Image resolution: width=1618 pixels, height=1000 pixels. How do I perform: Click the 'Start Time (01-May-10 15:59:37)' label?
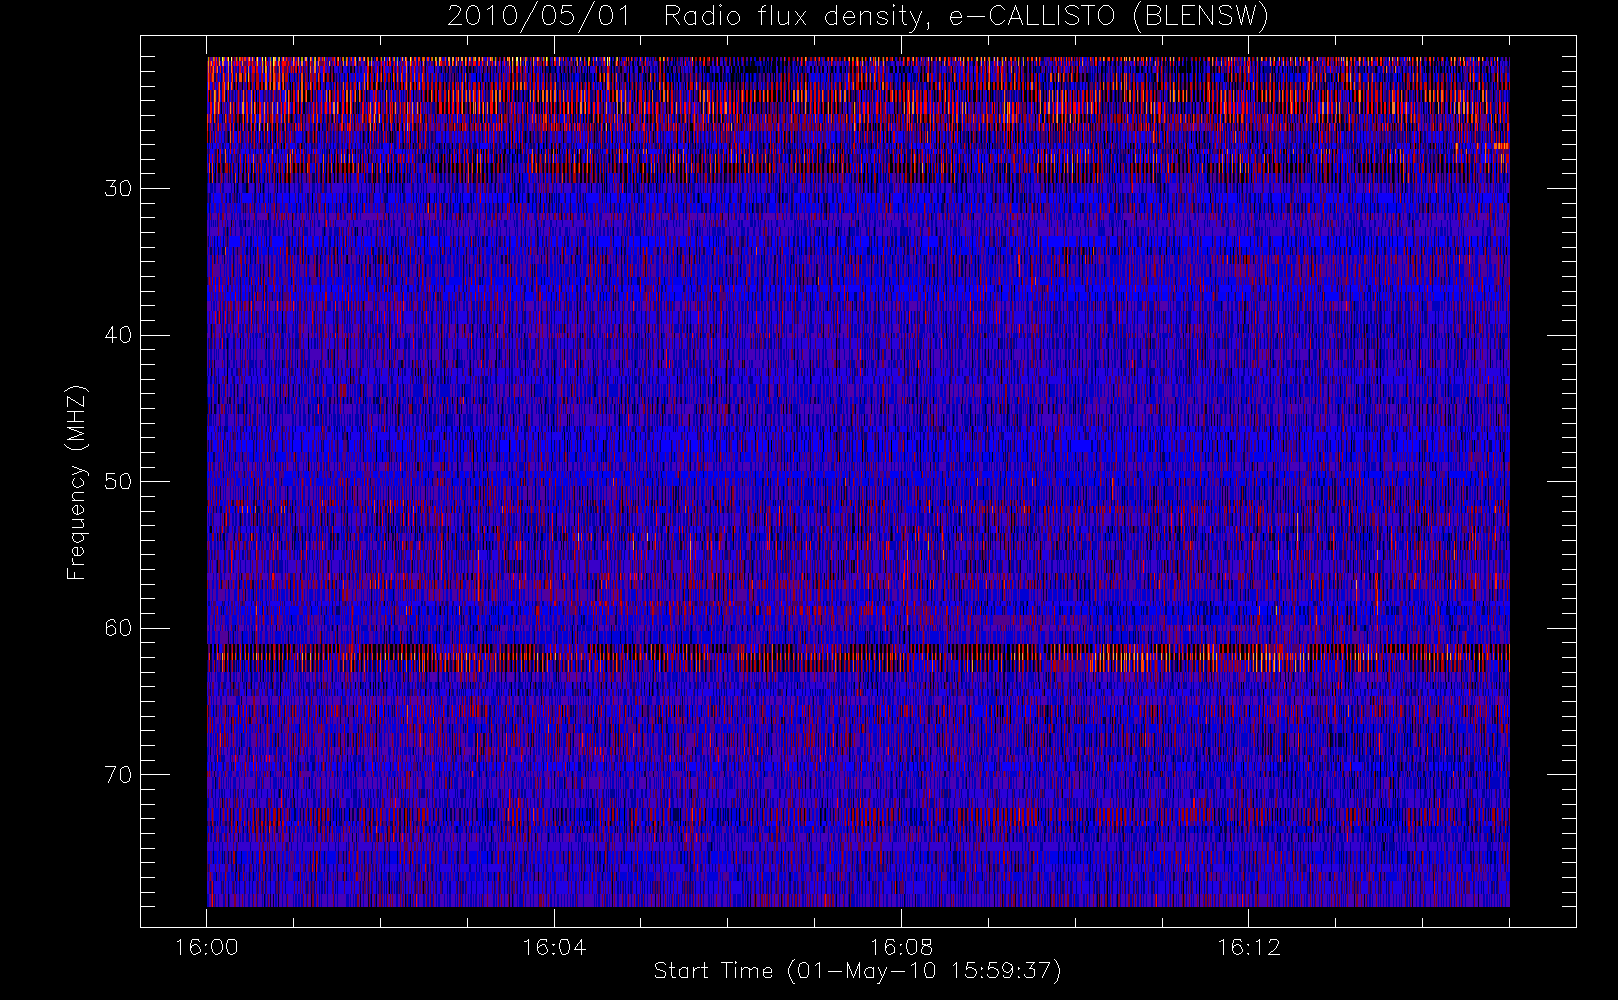click(x=858, y=971)
